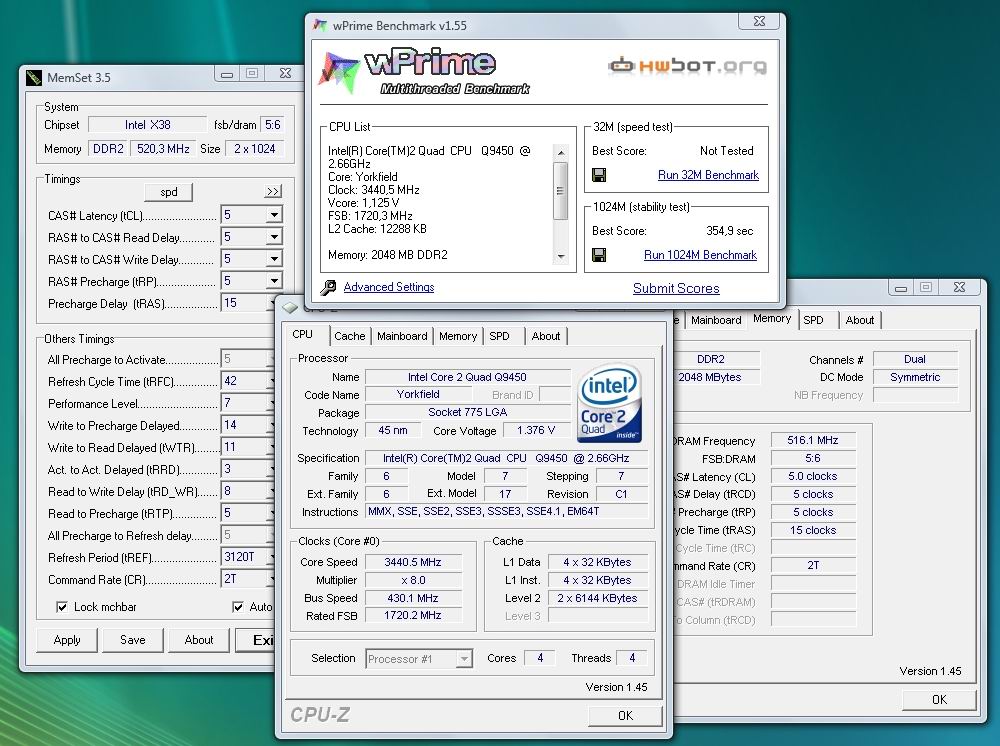Select the CPU tab in front CPU-Z
This screenshot has width=1000, height=746.
coord(303,335)
